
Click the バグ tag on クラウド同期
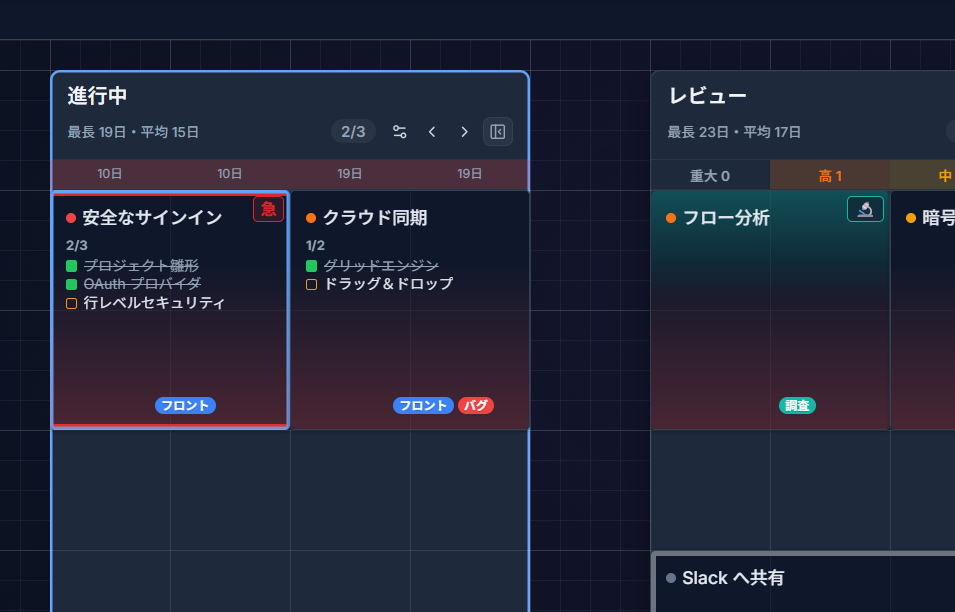(476, 406)
